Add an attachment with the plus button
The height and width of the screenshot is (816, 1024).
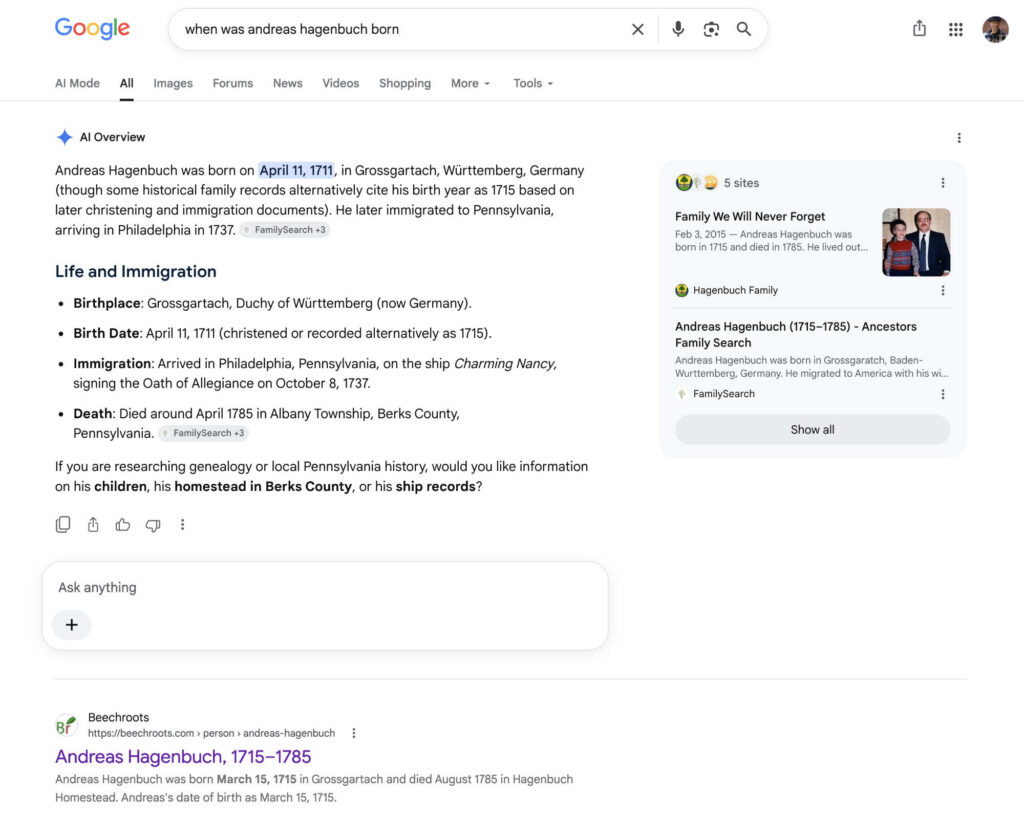(x=72, y=625)
